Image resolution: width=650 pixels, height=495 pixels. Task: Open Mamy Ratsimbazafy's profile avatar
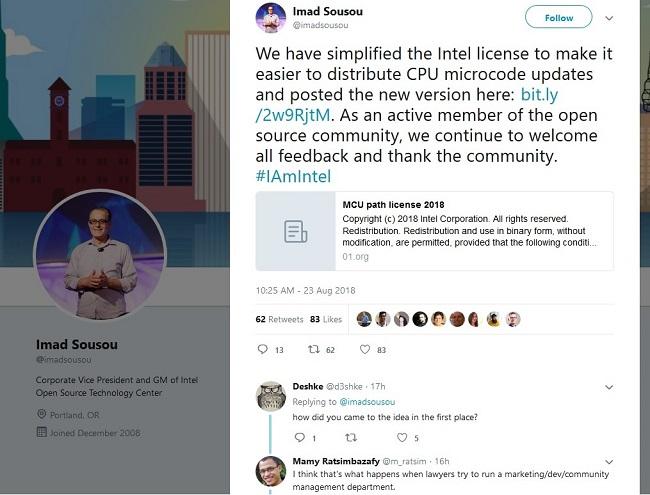(271, 471)
